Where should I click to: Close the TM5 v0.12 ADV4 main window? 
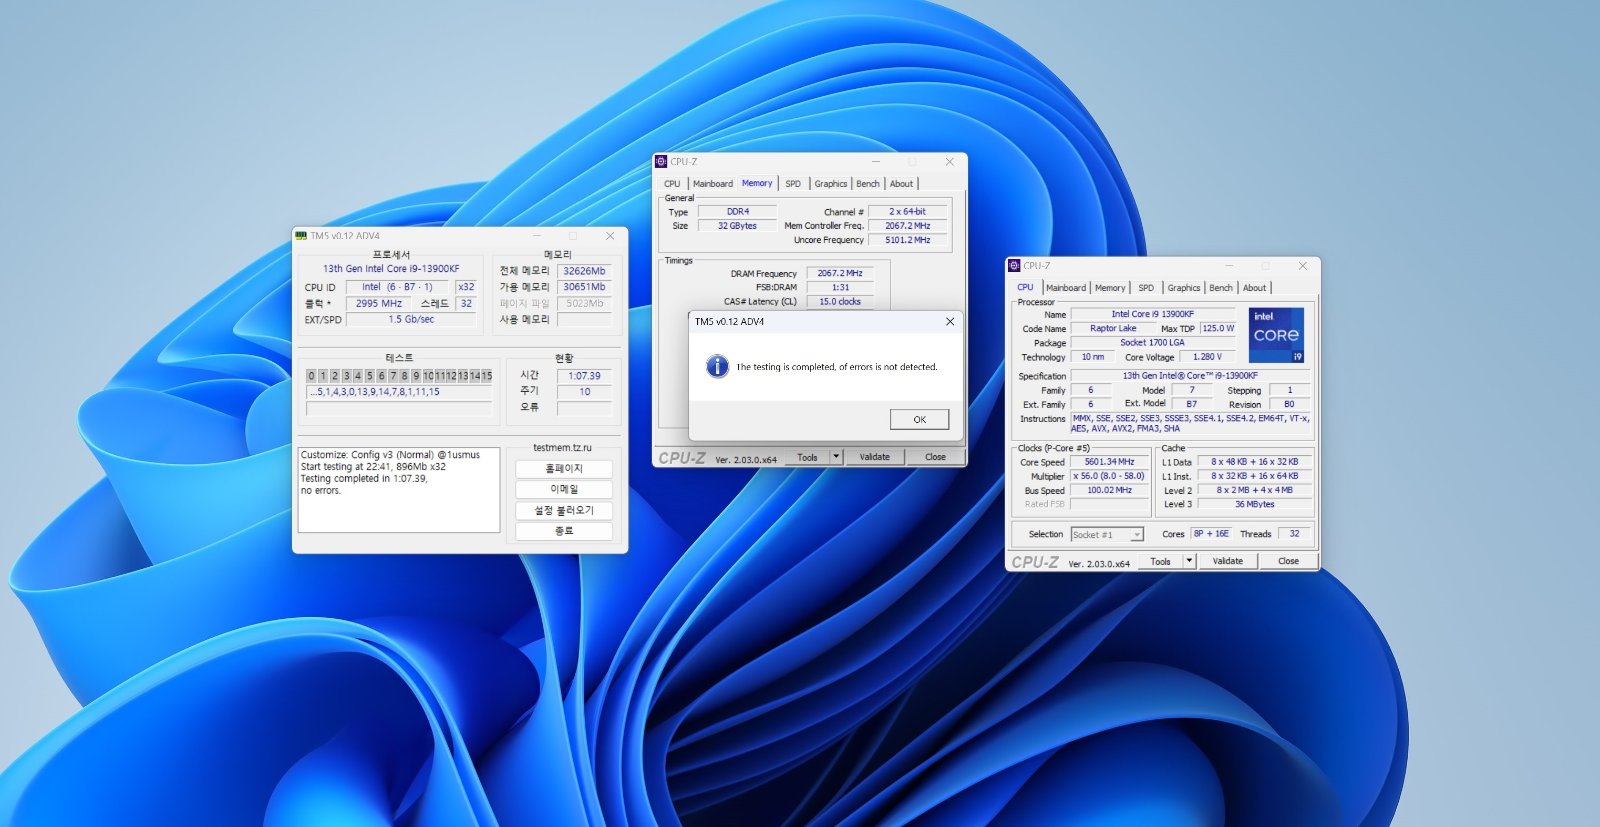[610, 236]
